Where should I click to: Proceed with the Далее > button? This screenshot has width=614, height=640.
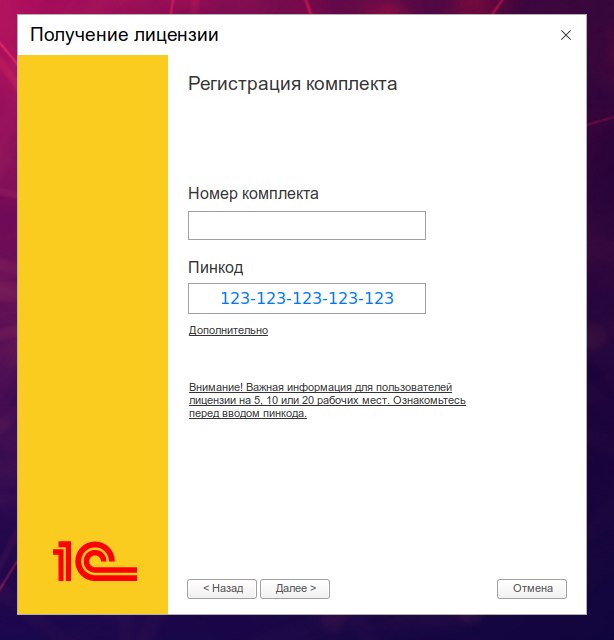[x=295, y=589]
